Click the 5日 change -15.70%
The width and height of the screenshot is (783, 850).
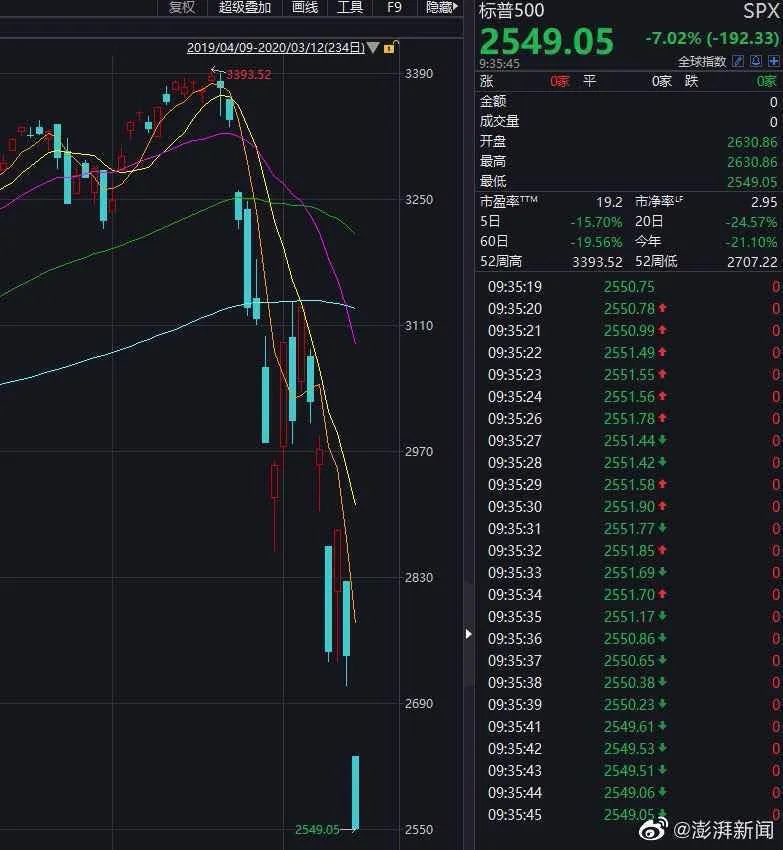(x=596, y=222)
